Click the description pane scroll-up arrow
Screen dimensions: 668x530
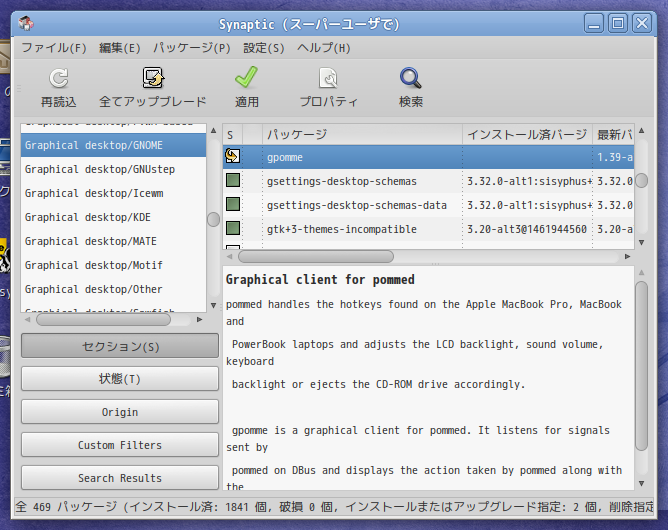tap(642, 272)
